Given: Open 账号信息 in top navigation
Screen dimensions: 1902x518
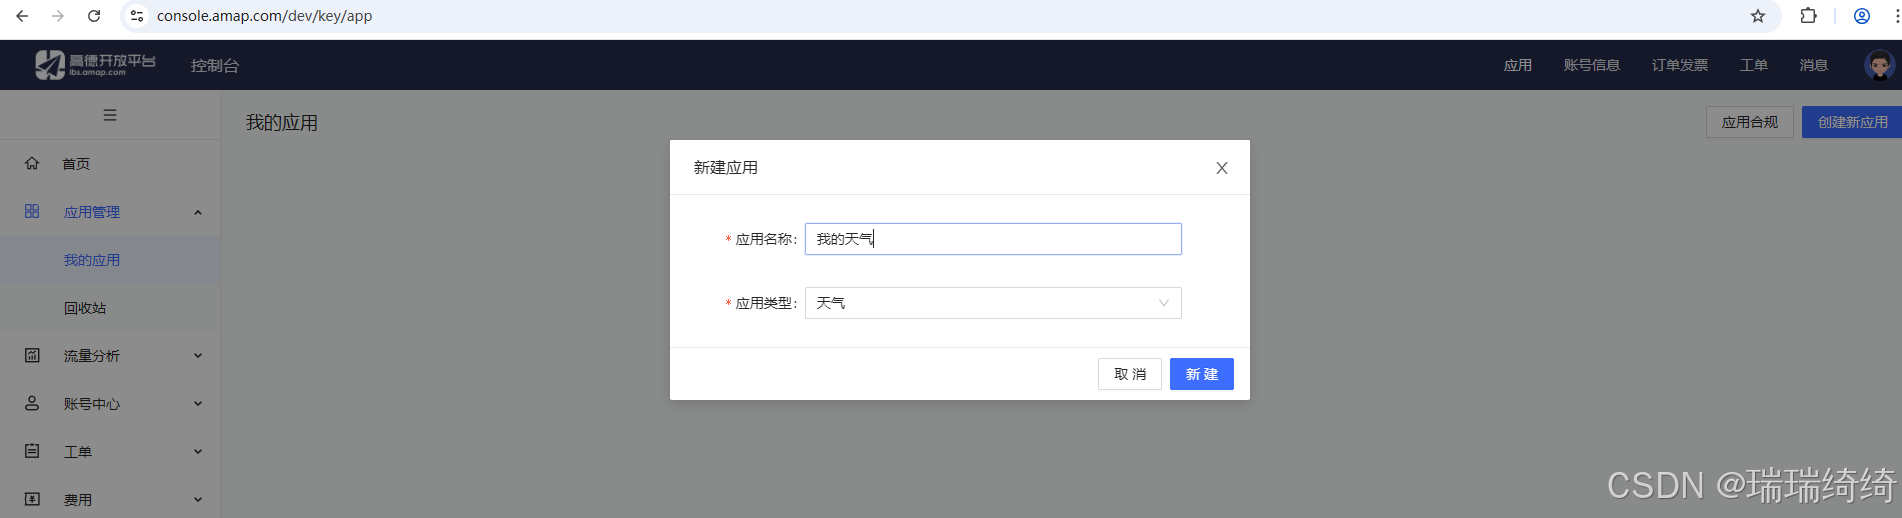Looking at the screenshot, I should (1592, 65).
